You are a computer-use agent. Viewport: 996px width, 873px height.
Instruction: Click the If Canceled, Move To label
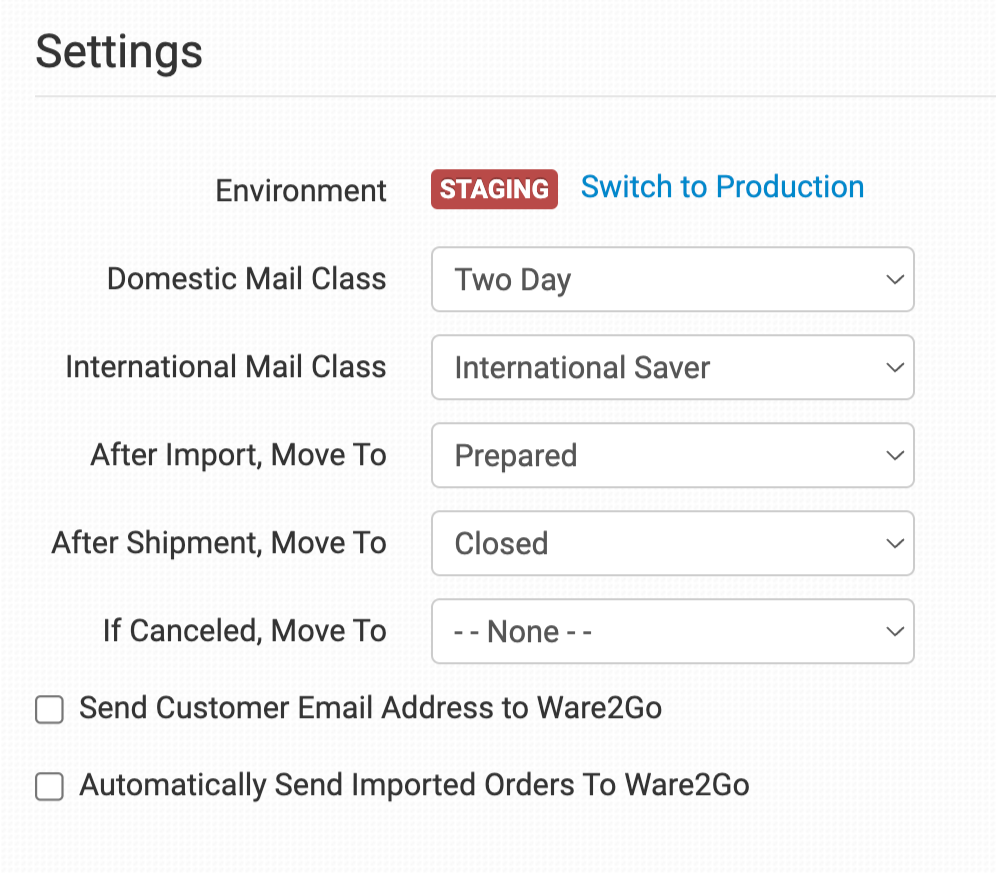(244, 631)
